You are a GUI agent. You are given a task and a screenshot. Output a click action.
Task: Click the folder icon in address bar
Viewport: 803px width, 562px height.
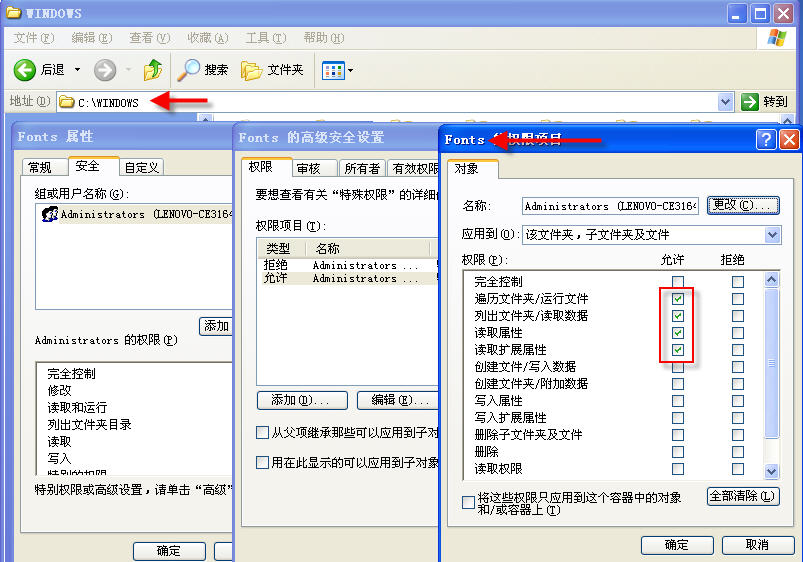pyautogui.click(x=67, y=102)
